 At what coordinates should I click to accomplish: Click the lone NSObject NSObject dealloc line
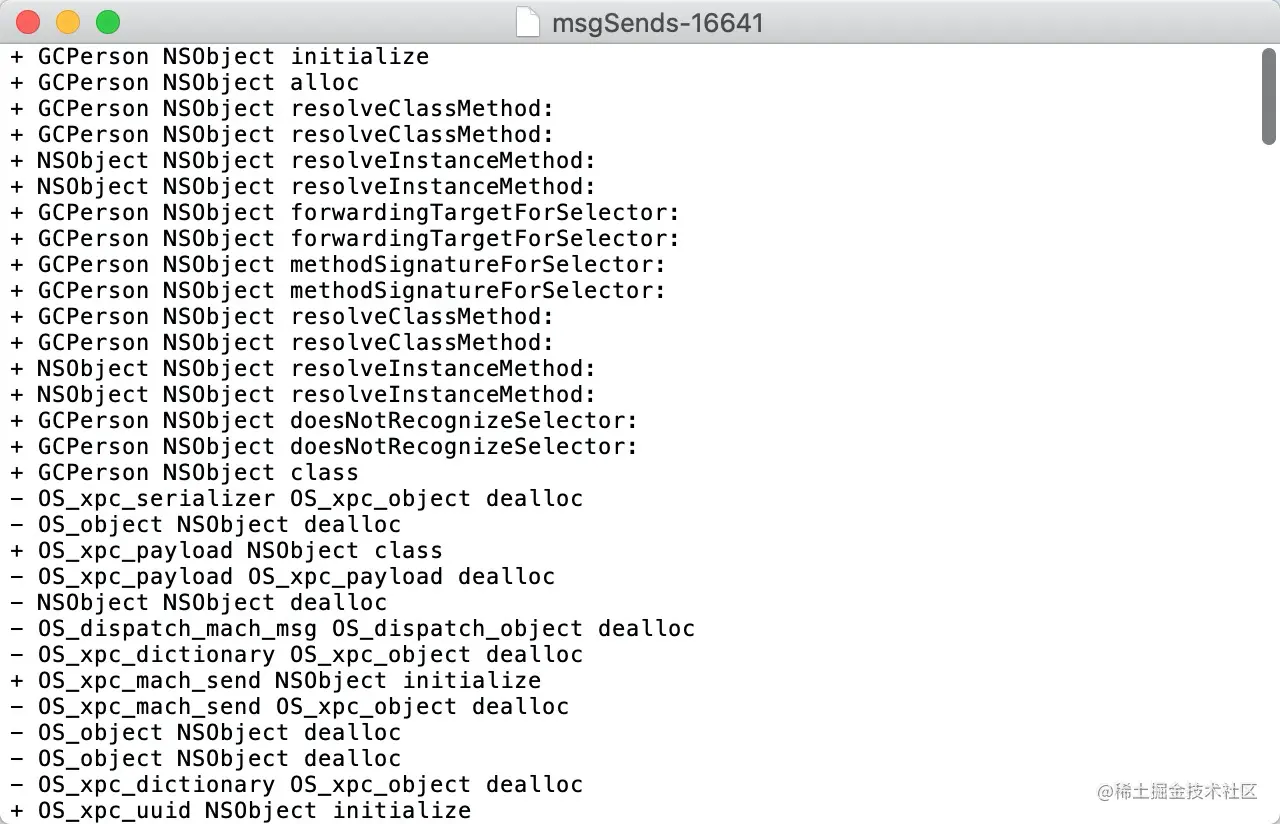point(199,602)
